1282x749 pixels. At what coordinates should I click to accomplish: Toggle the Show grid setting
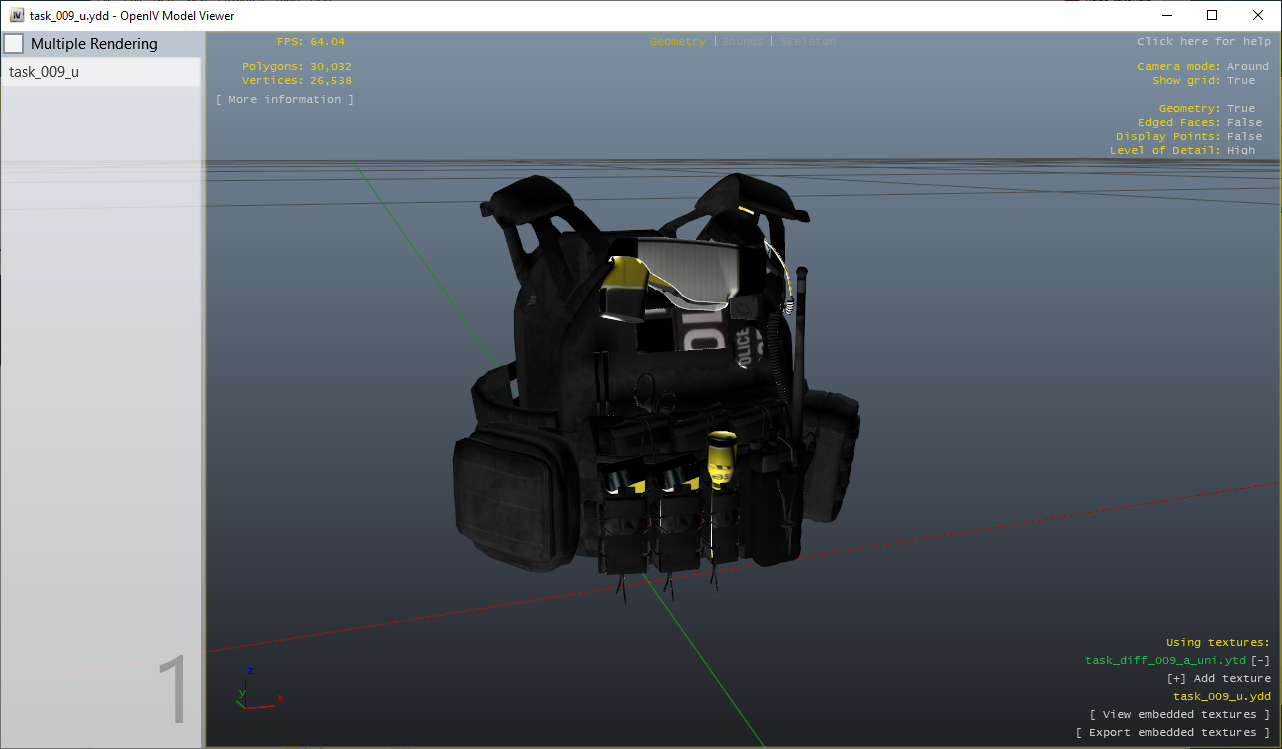1240,80
